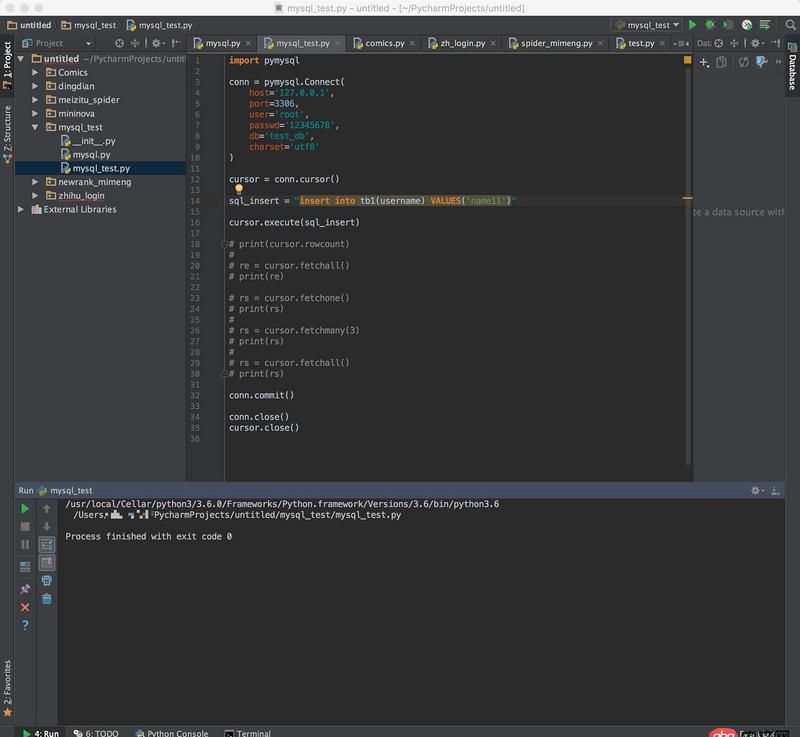Click the print console output icon
Screen dimensions: 800x737
[46, 581]
